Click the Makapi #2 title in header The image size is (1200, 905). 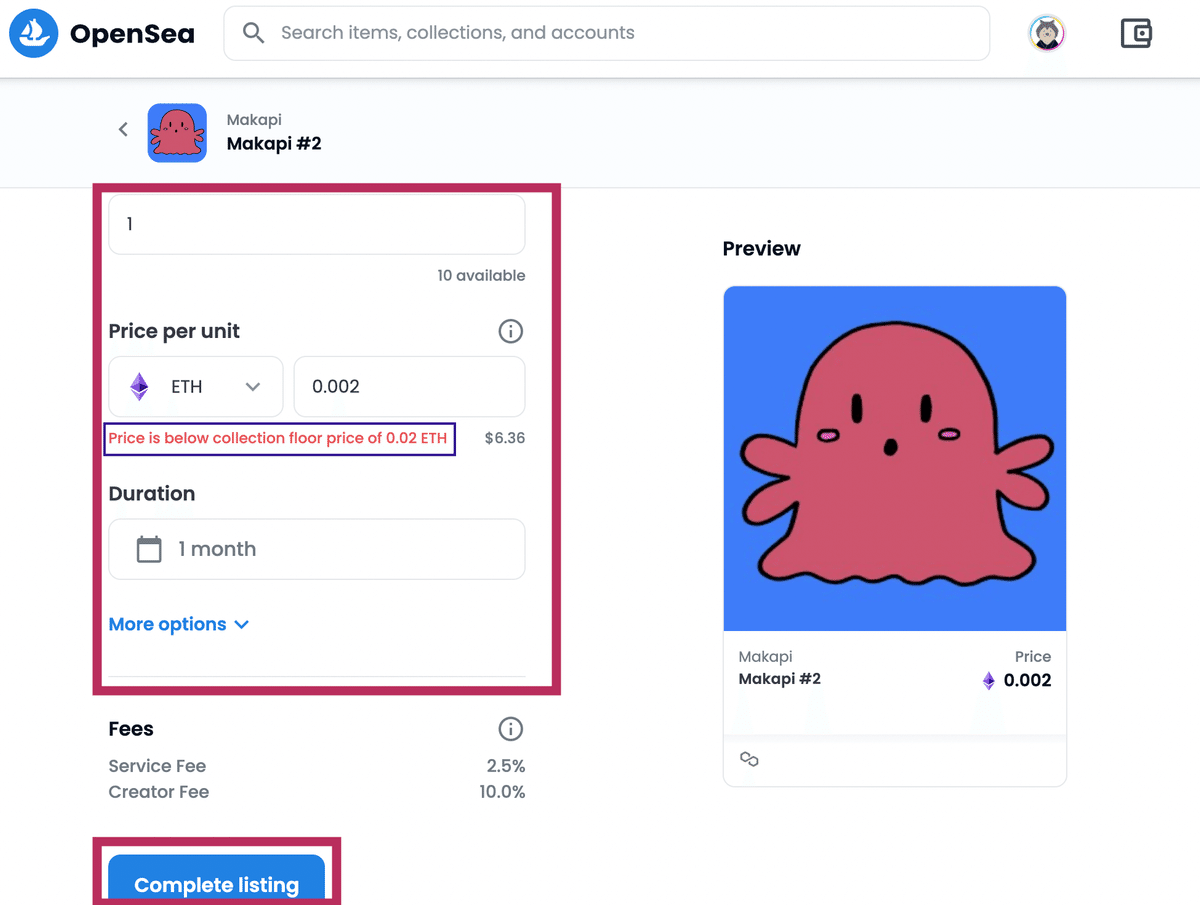pos(274,144)
